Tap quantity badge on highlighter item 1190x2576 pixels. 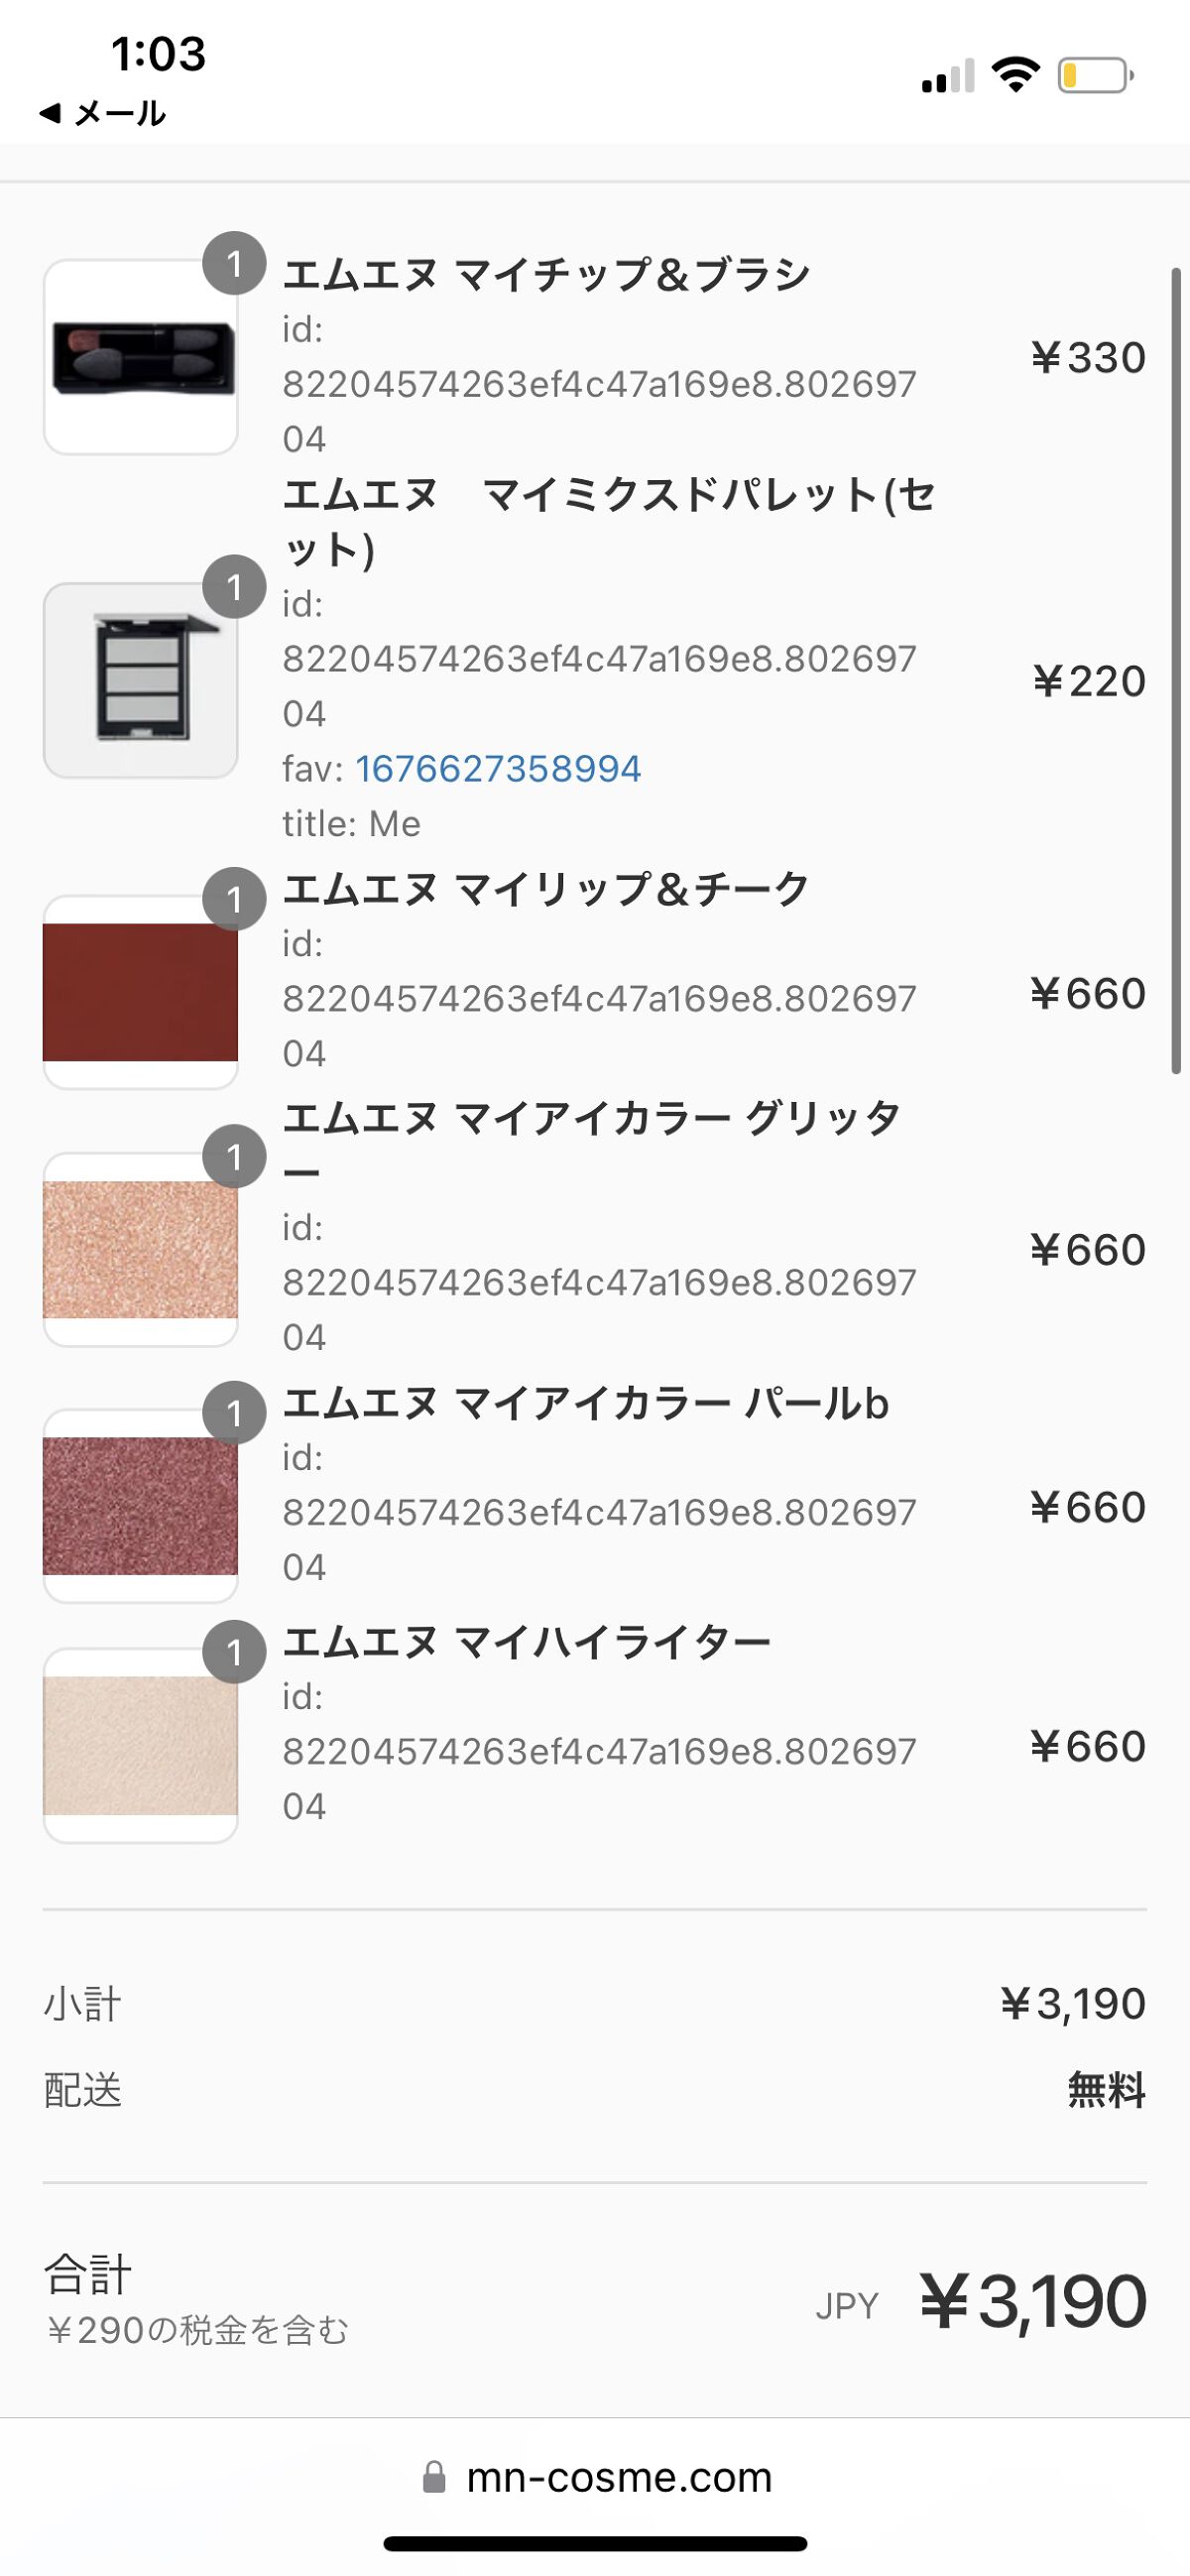(x=234, y=1652)
